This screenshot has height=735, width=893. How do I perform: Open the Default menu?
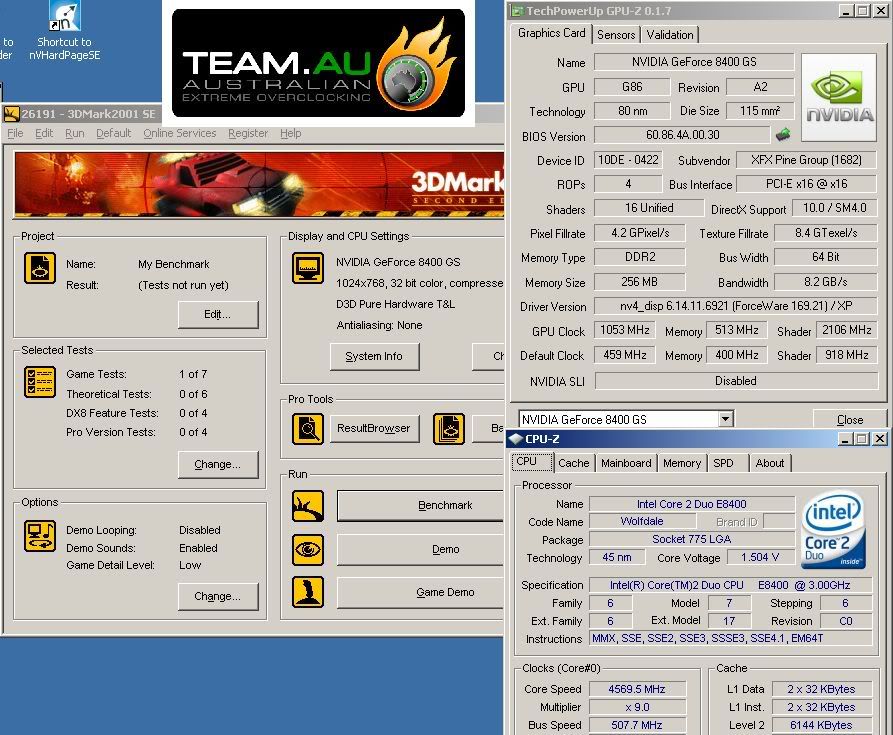coord(113,133)
